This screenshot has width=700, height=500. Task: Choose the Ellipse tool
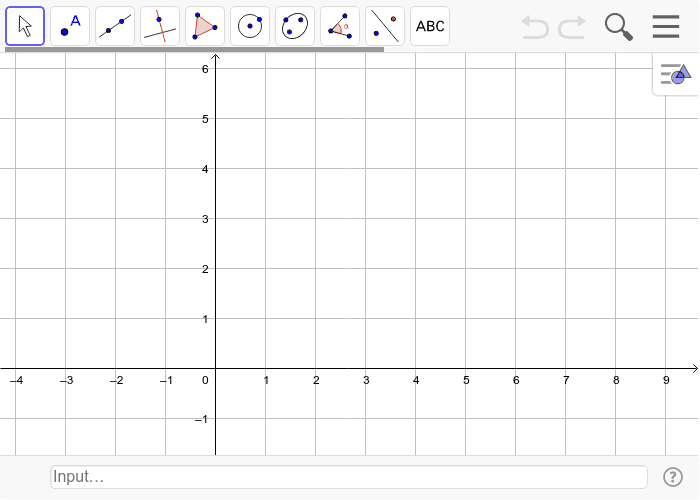(x=295, y=26)
